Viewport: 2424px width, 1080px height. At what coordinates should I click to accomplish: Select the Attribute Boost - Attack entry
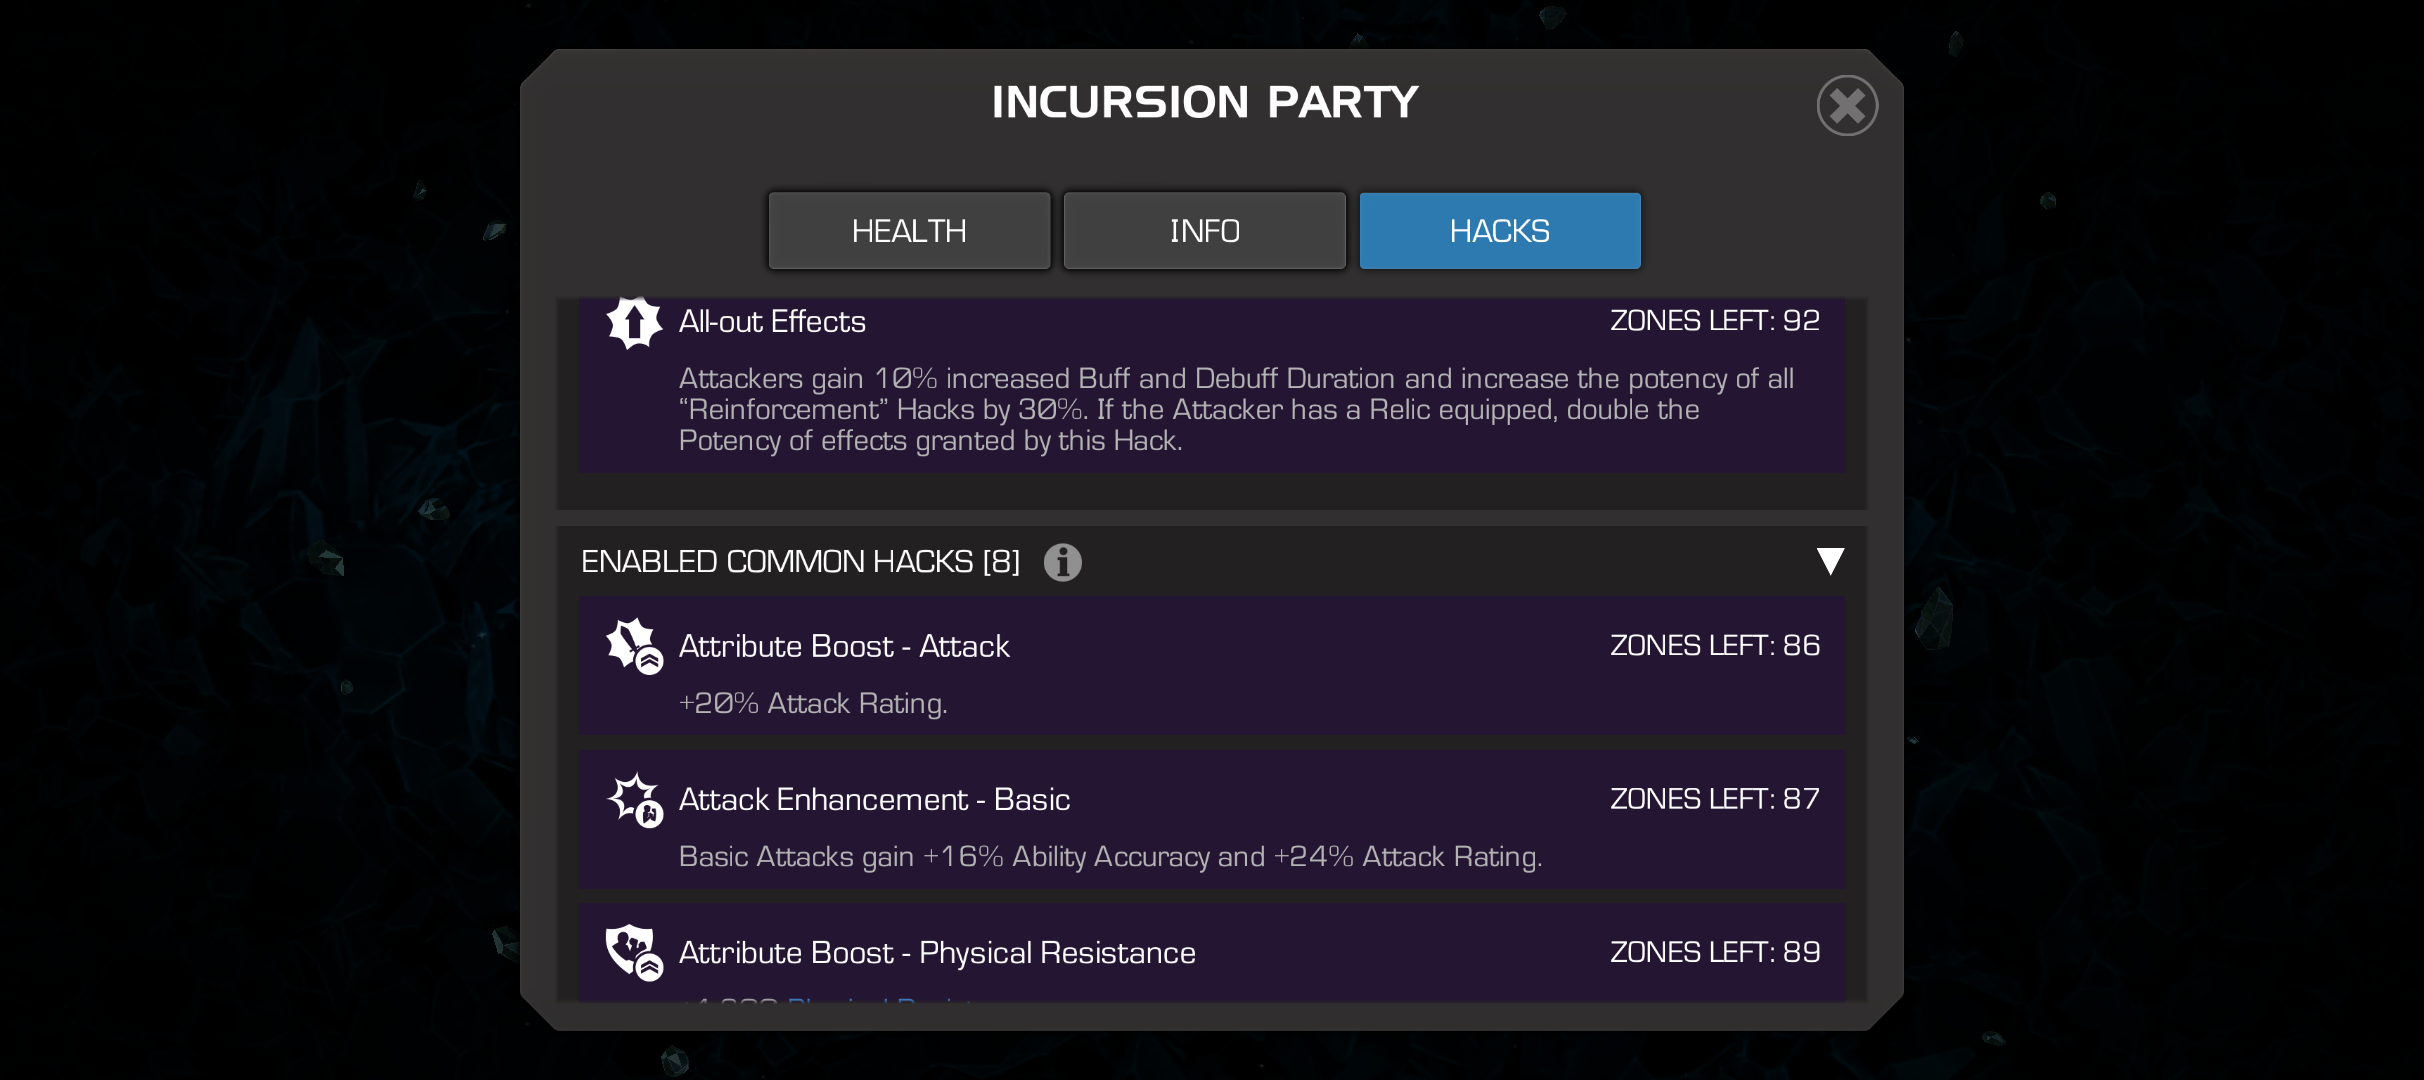point(1212,666)
